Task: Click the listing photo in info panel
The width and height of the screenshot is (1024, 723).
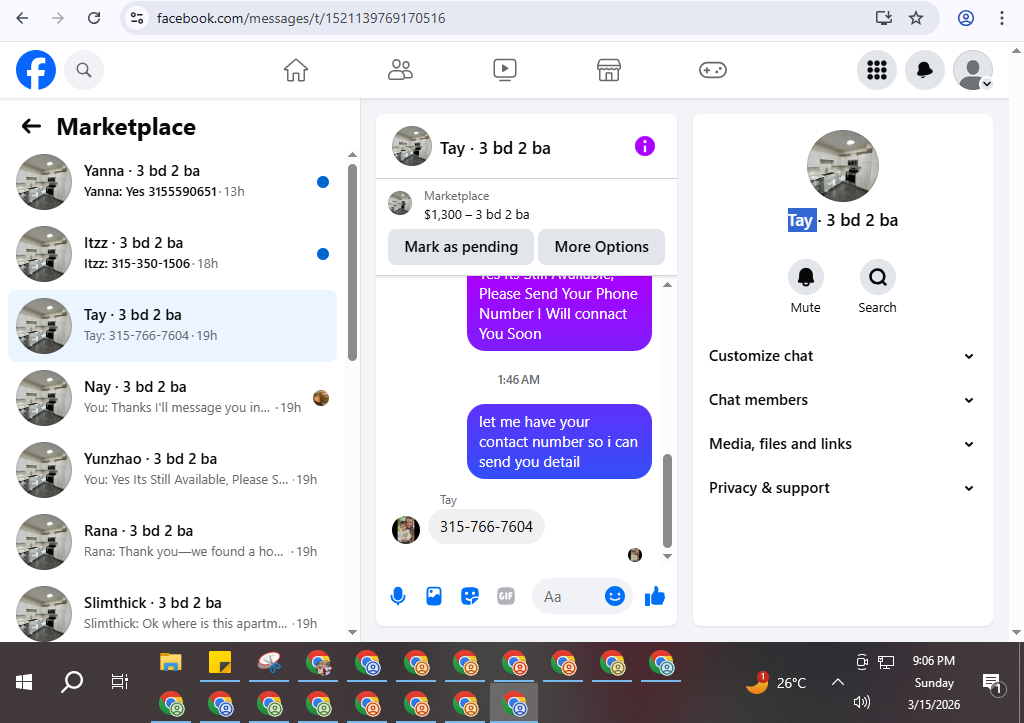Action: (842, 166)
